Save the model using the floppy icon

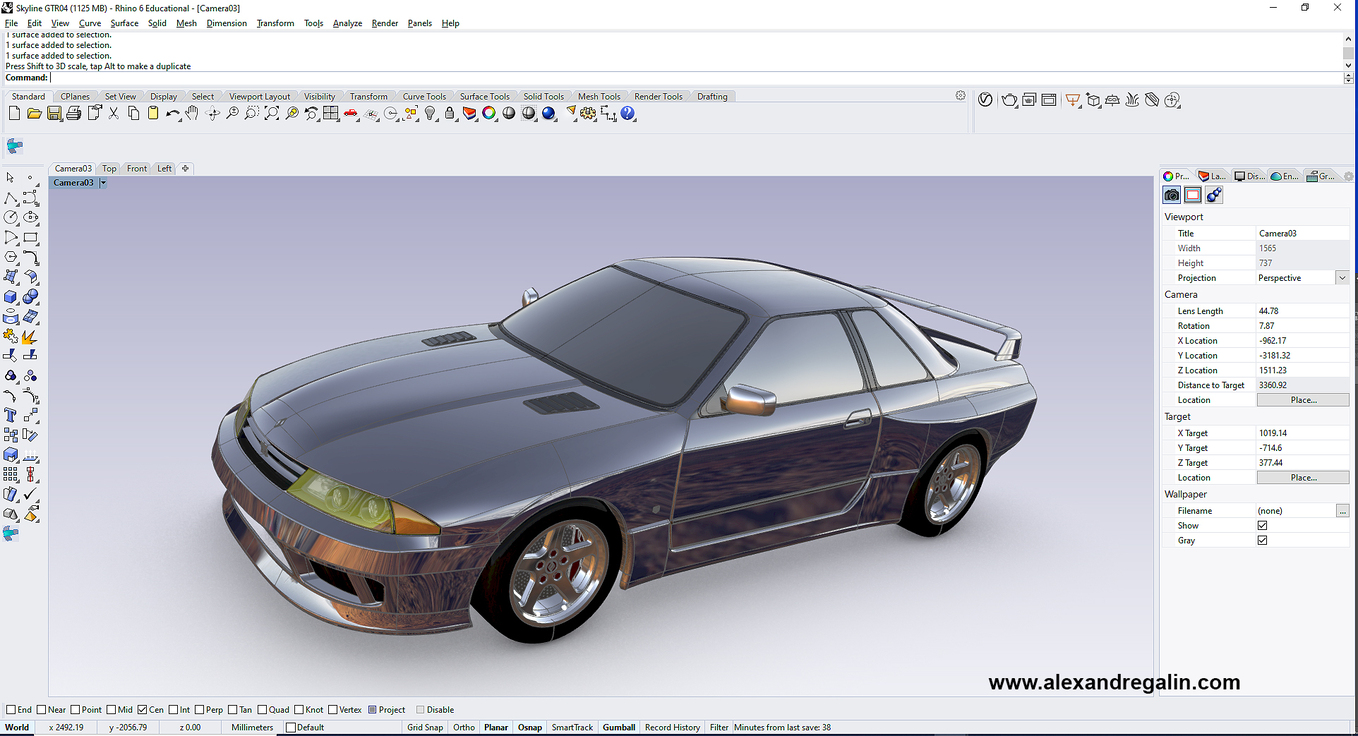click(x=54, y=114)
